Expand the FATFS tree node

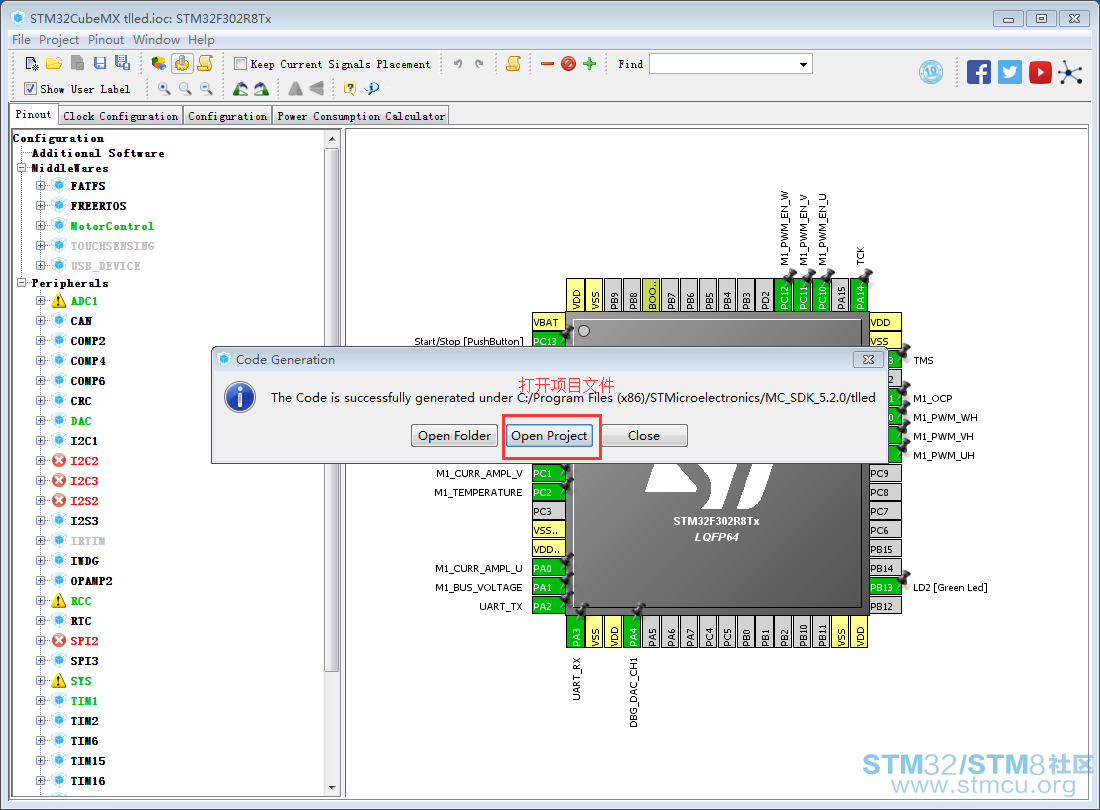point(41,186)
